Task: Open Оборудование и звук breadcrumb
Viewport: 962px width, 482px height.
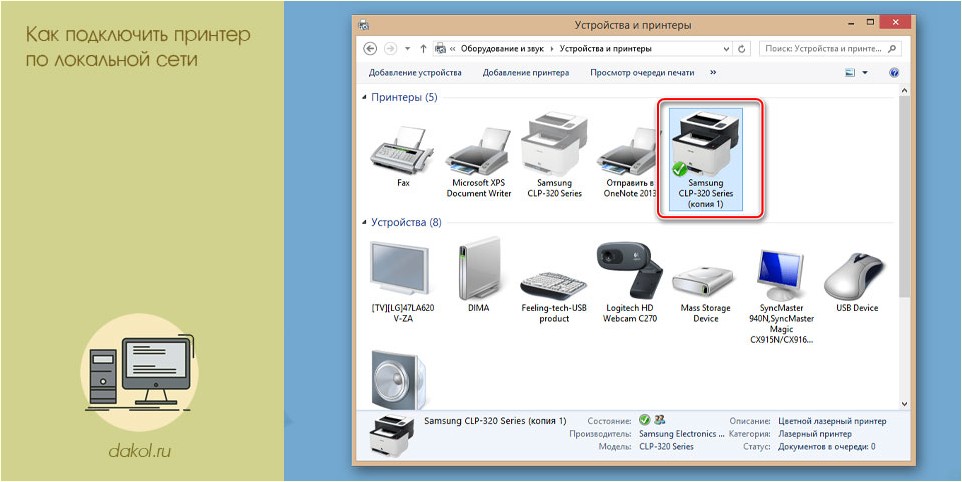Action: pyautogui.click(x=503, y=48)
